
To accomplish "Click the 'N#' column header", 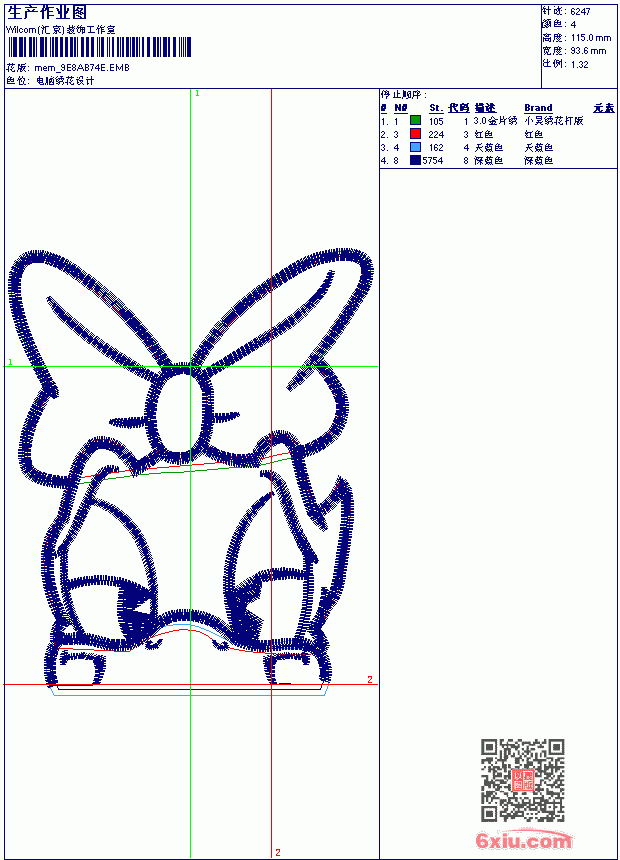I will 401,108.
